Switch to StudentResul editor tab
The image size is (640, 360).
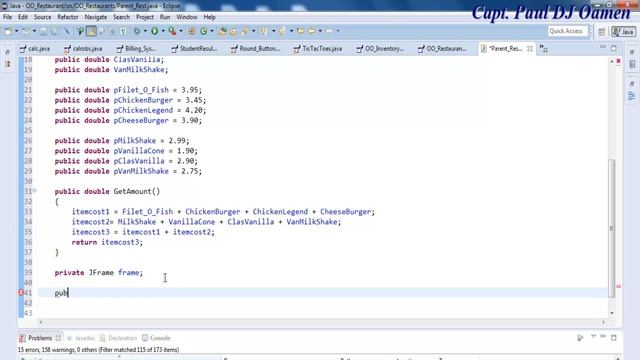195,49
